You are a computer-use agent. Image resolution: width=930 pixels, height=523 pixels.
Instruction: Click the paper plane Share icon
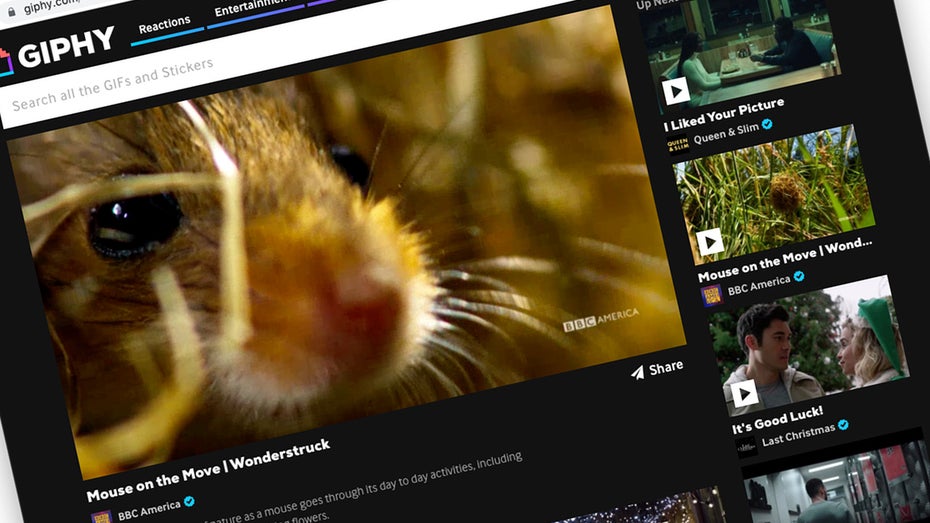(637, 372)
